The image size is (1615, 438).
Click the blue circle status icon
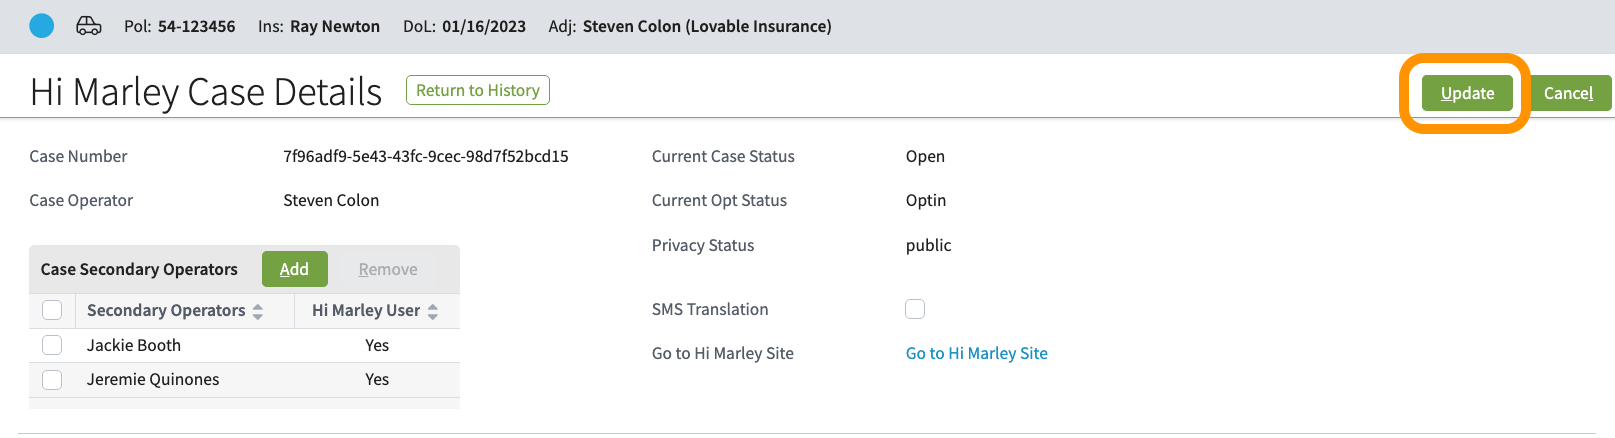tap(42, 26)
